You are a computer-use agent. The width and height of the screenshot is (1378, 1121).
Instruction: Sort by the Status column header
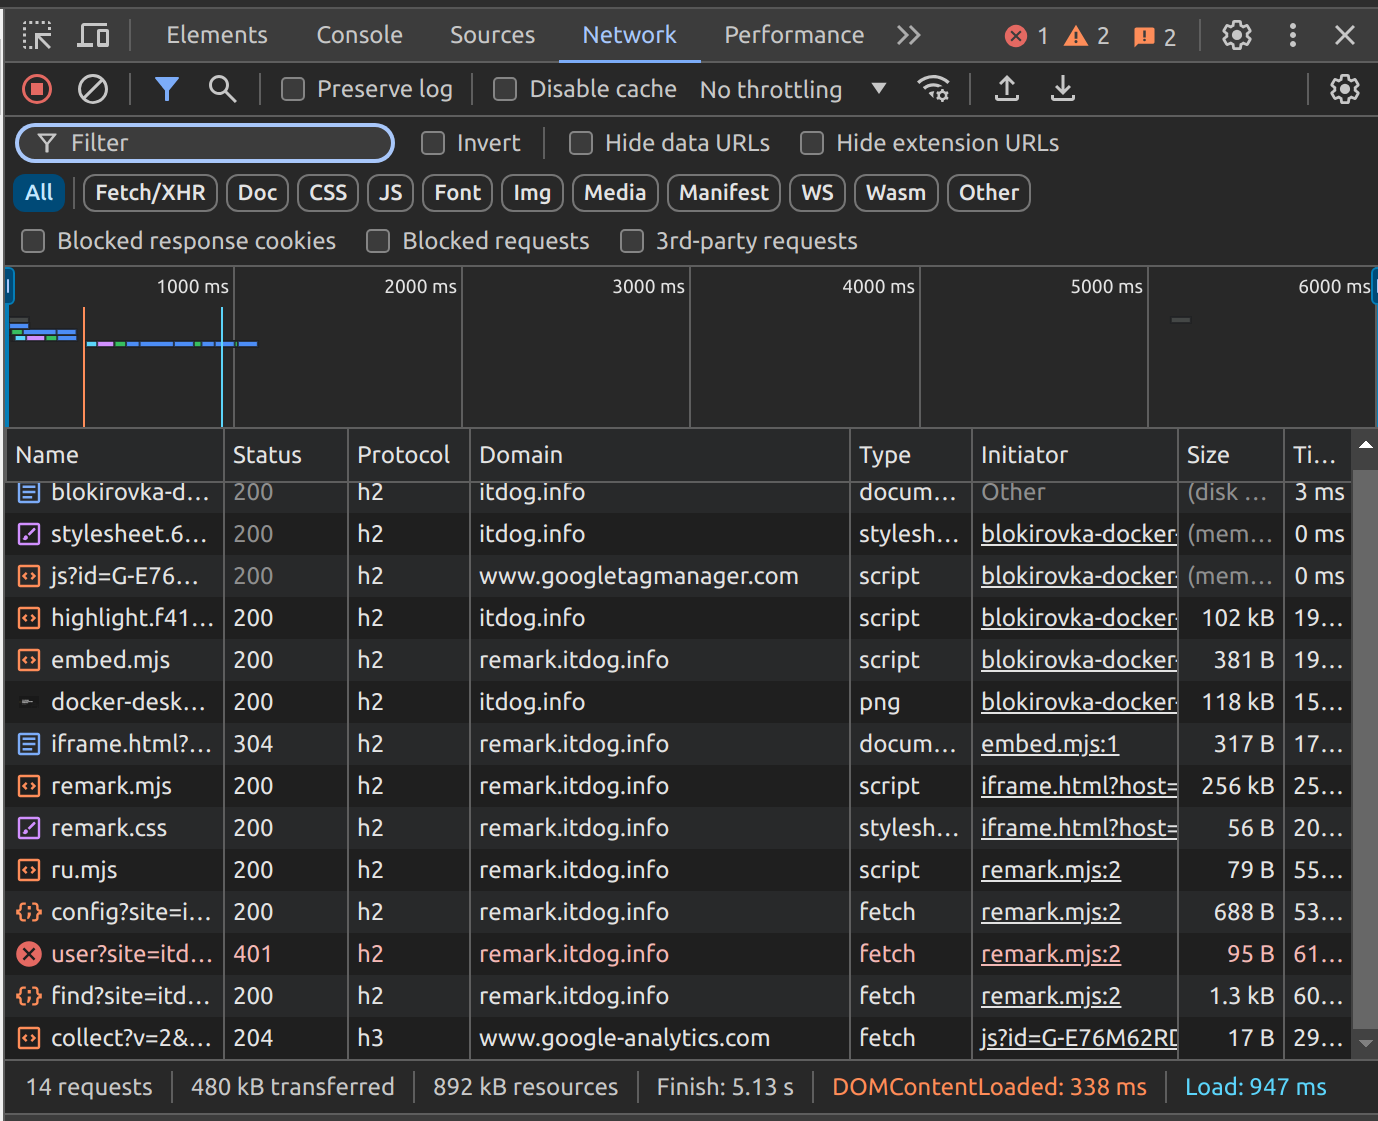(286, 455)
